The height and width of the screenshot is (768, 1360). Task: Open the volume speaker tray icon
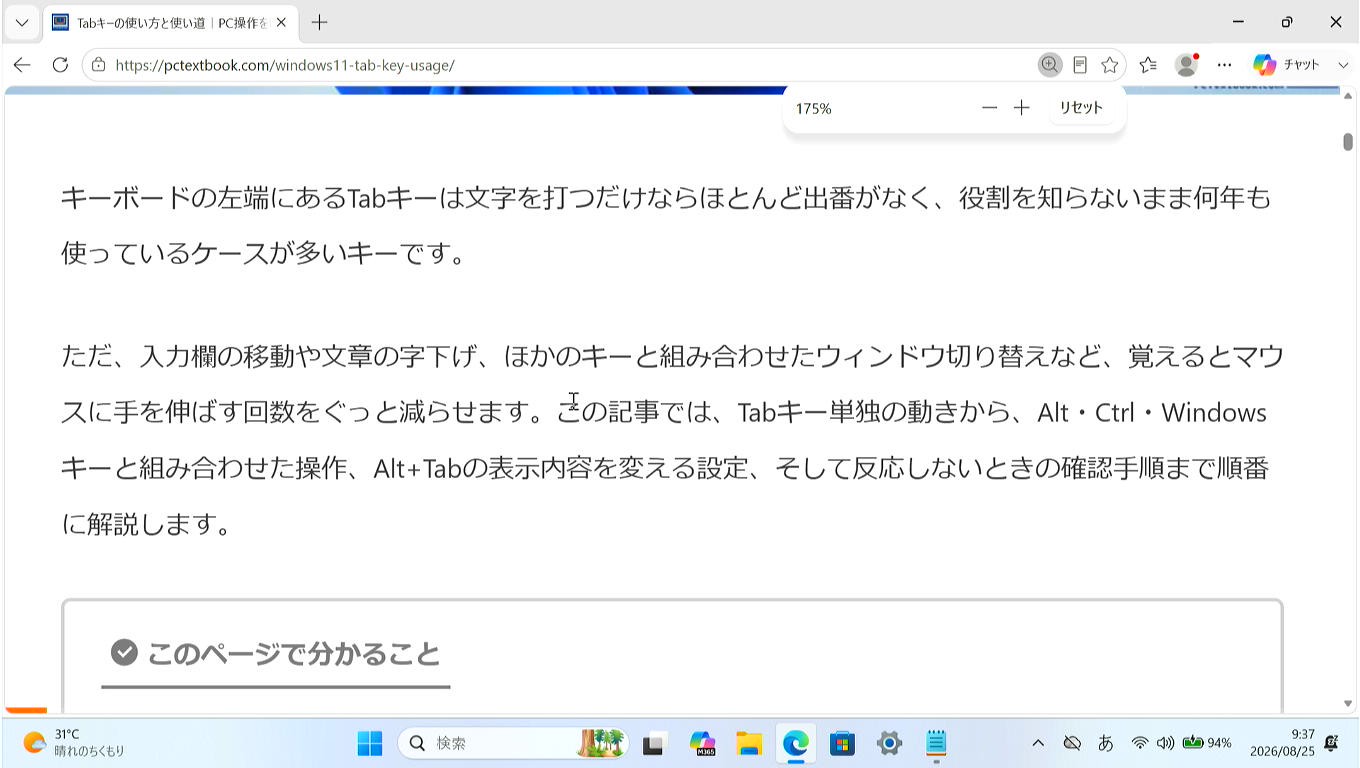tap(1165, 743)
